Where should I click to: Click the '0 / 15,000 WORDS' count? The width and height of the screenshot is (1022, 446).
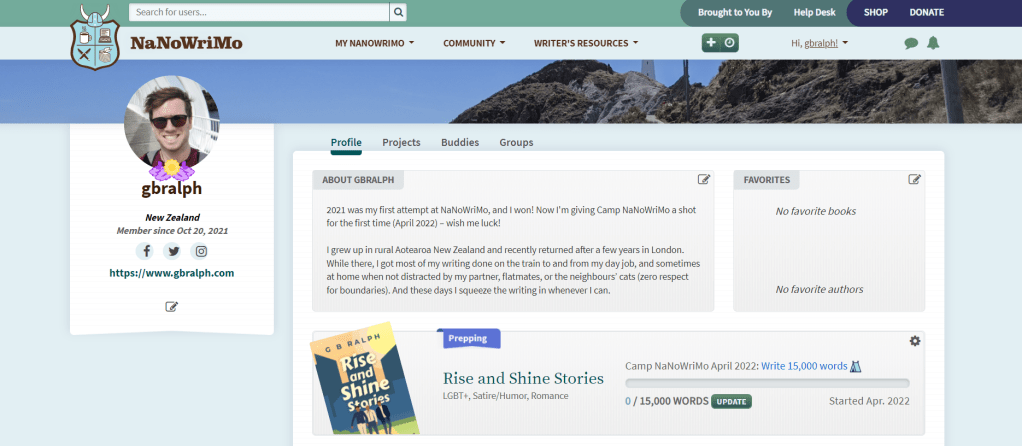click(x=666, y=402)
